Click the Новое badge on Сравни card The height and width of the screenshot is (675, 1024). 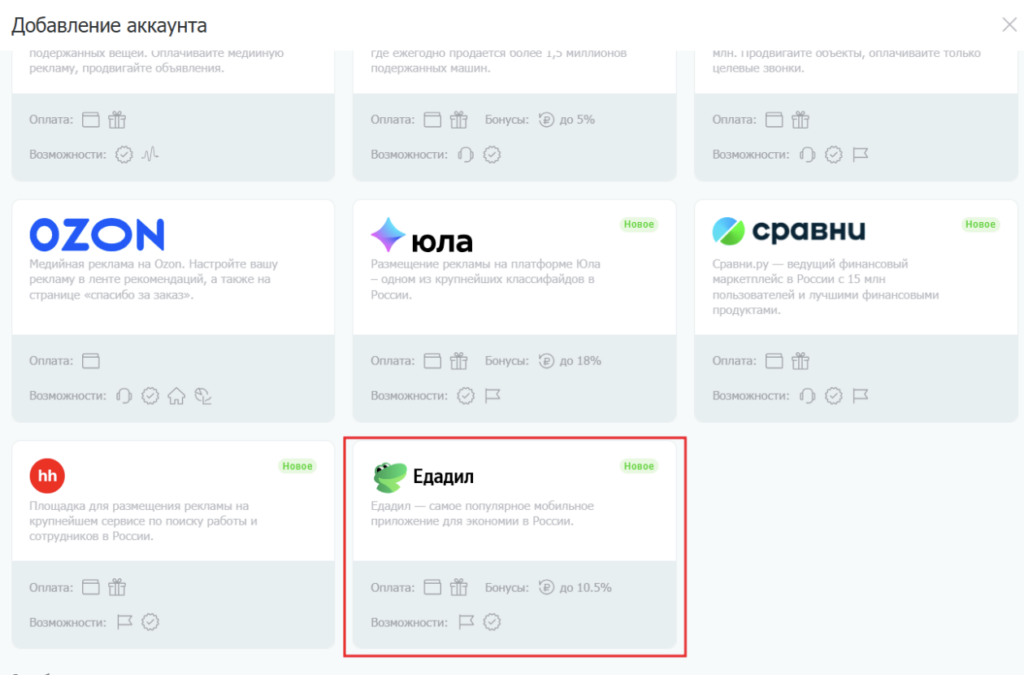click(980, 225)
